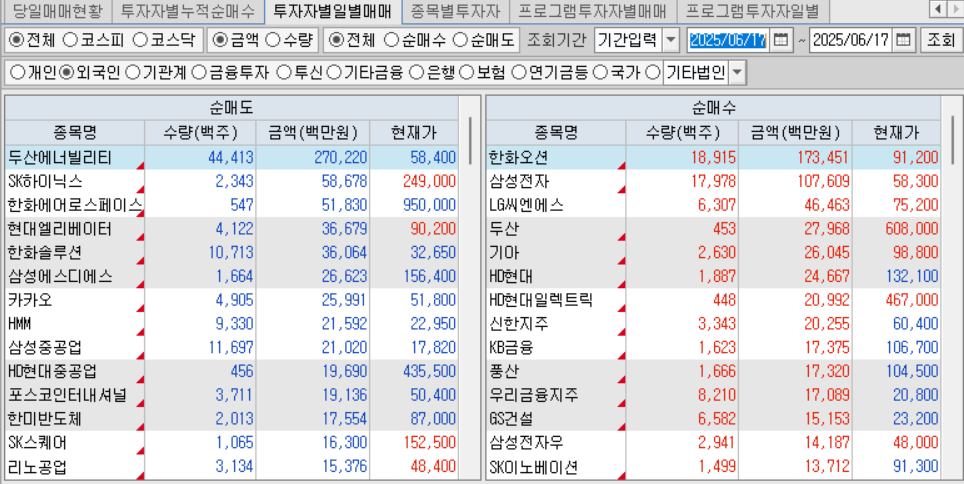Viewport: 964px width, 484px height.
Task: Sort 순매도 table by 금액(백만원) header
Action: coord(312,132)
